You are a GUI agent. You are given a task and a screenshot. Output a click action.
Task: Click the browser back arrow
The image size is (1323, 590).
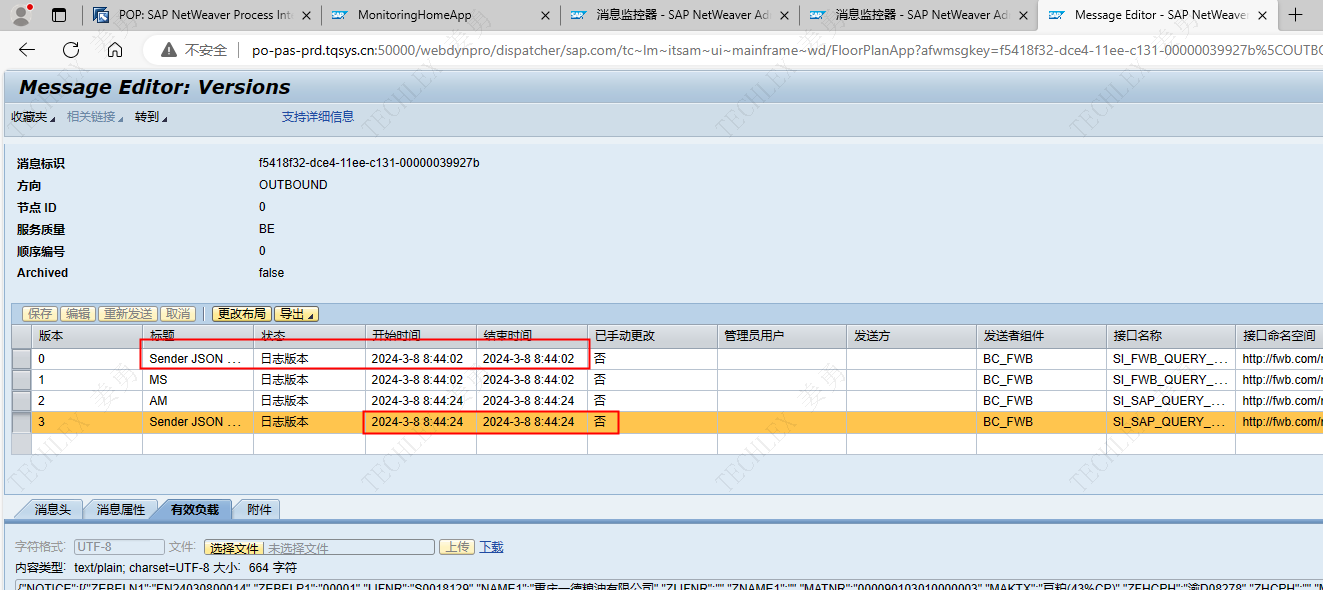[27, 50]
